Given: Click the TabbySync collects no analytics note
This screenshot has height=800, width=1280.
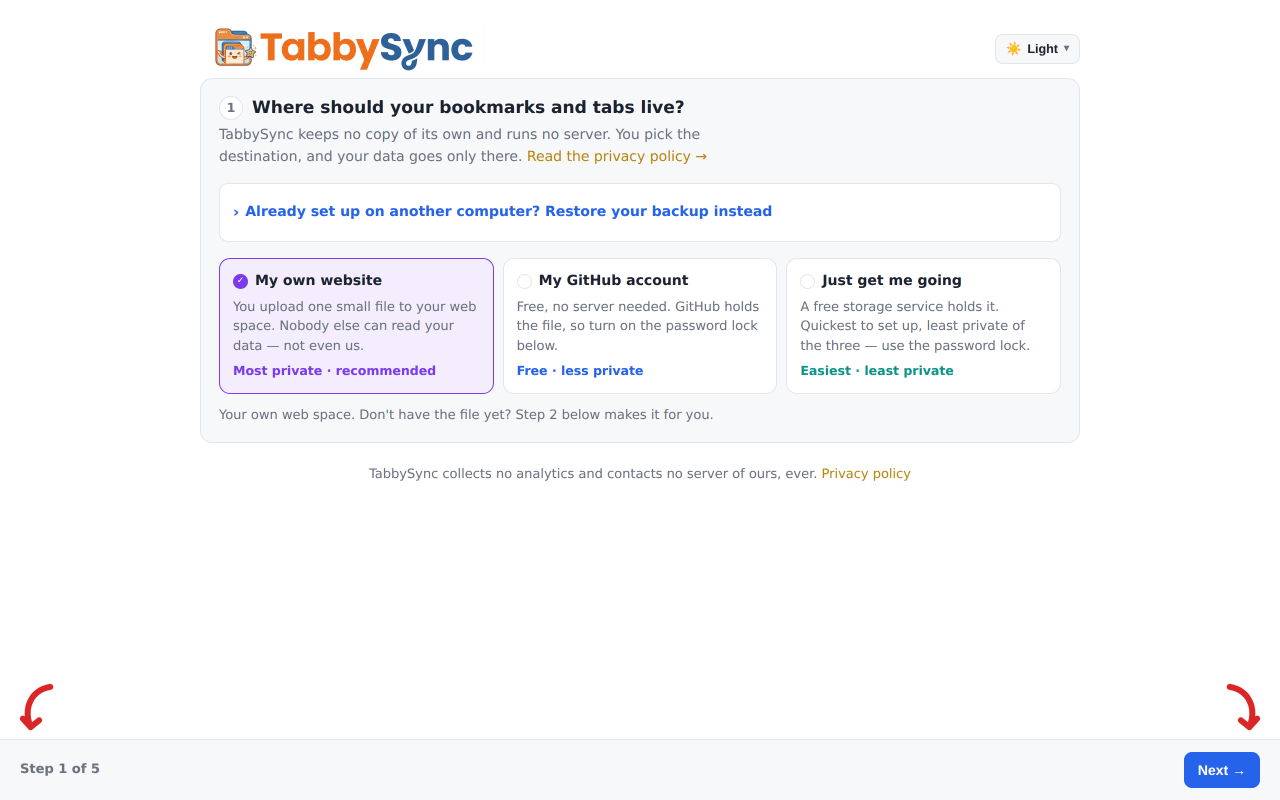Looking at the screenshot, I should tap(593, 473).
